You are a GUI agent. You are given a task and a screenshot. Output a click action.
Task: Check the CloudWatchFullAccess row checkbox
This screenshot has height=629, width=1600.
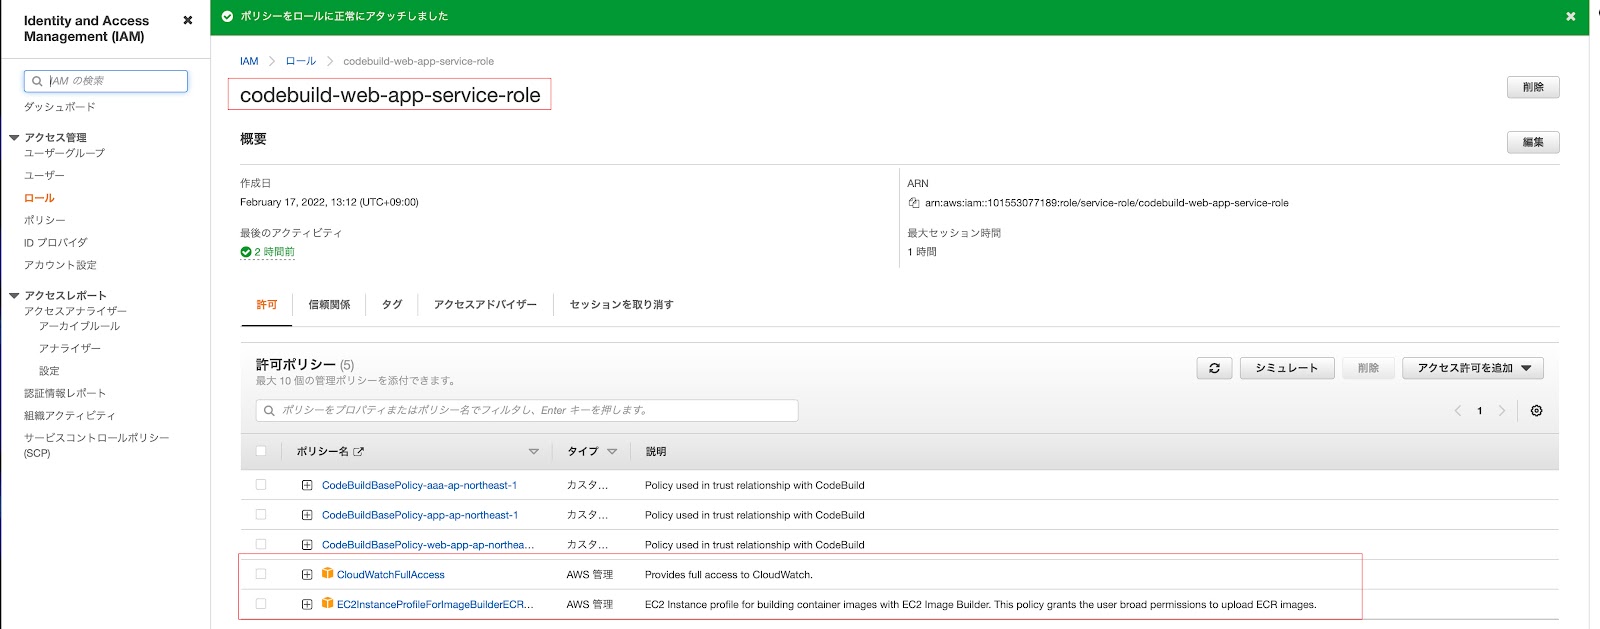(x=261, y=574)
